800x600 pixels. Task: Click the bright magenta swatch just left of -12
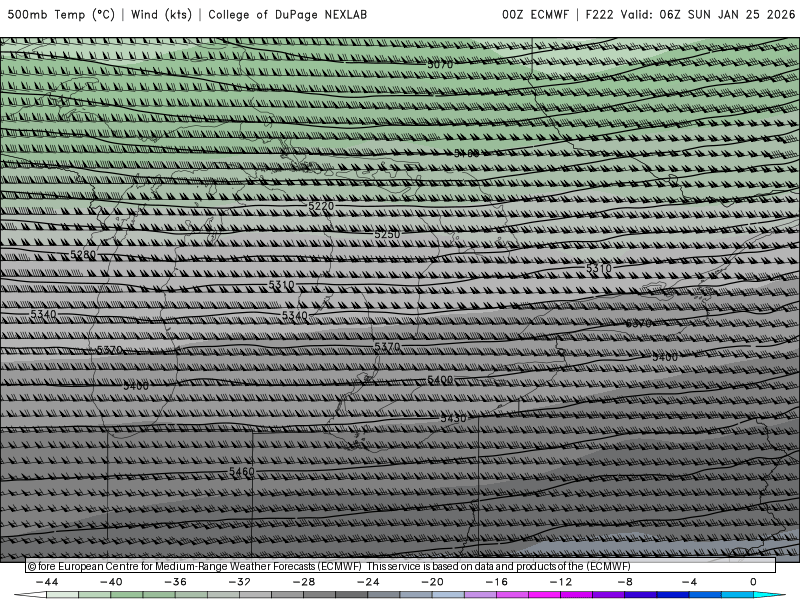[544, 595]
